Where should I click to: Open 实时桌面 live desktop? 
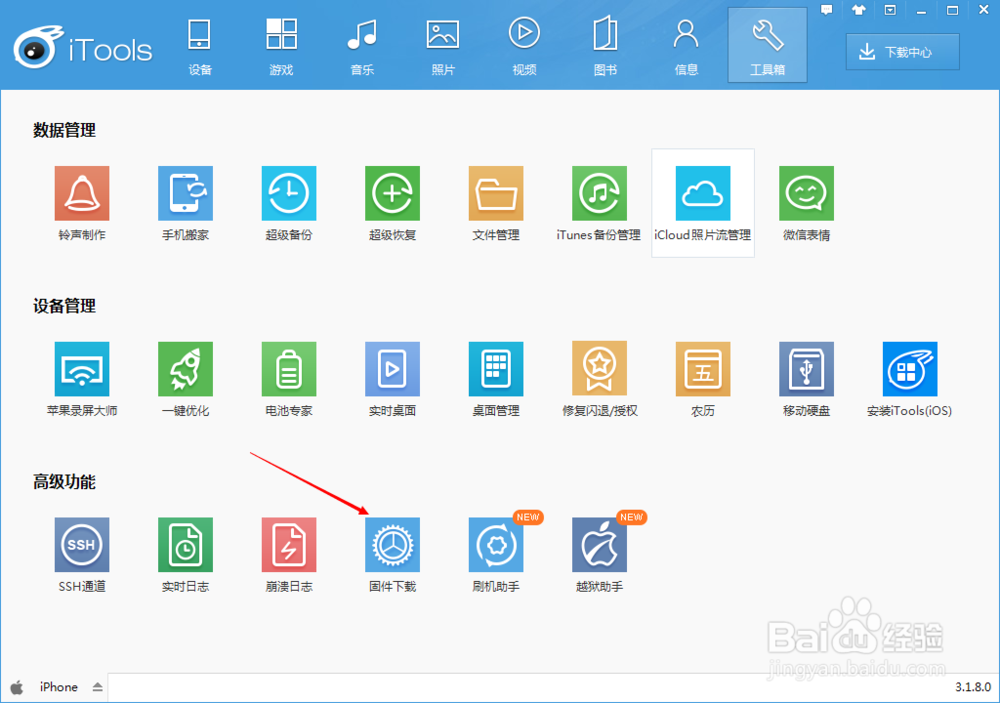[392, 369]
